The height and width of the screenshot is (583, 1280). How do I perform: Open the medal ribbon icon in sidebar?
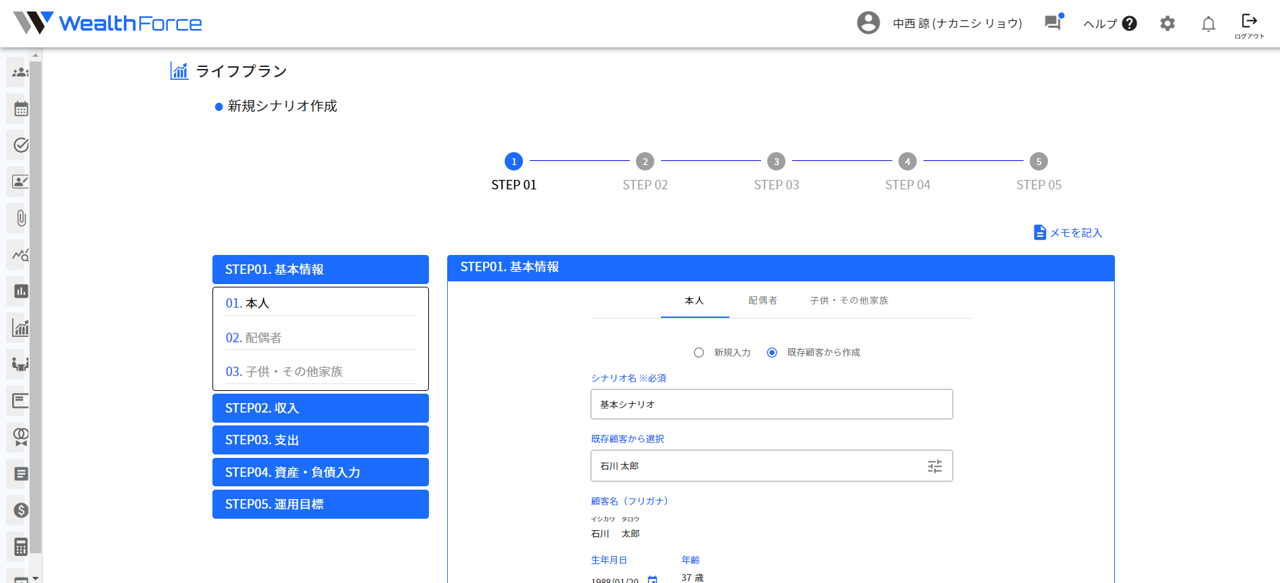pyautogui.click(x=20, y=437)
